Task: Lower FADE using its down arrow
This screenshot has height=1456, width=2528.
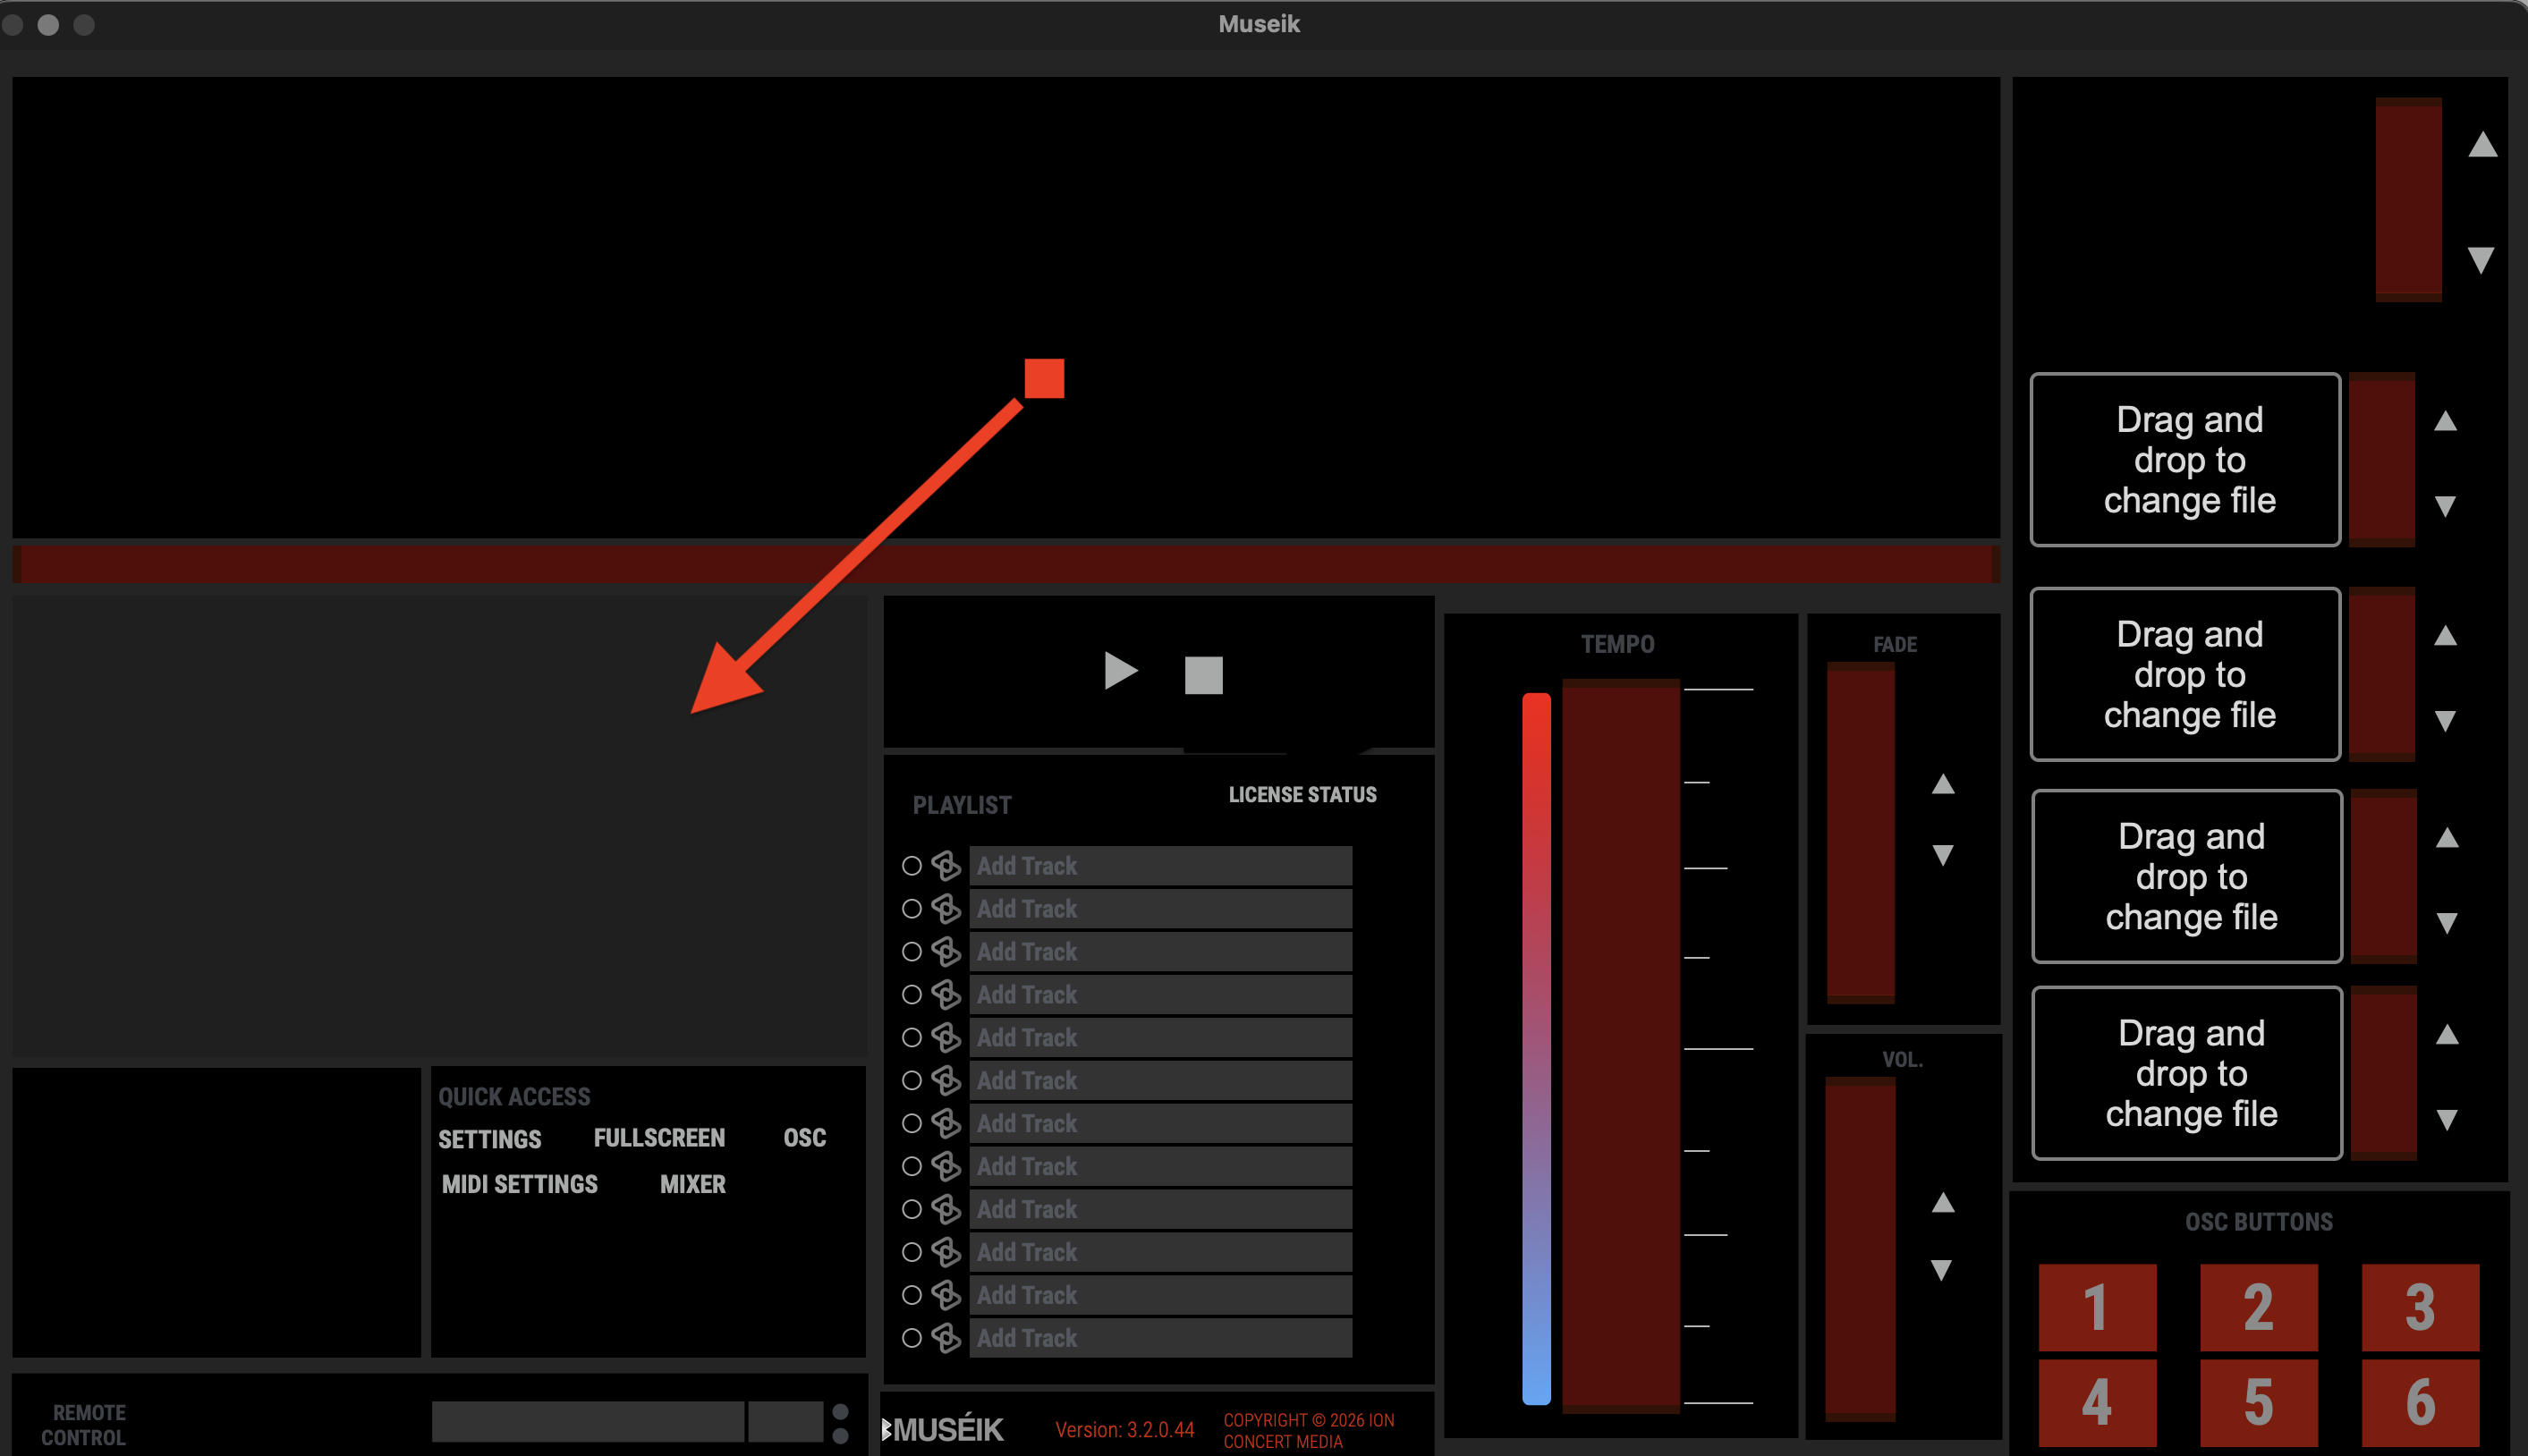Action: pyautogui.click(x=1942, y=855)
